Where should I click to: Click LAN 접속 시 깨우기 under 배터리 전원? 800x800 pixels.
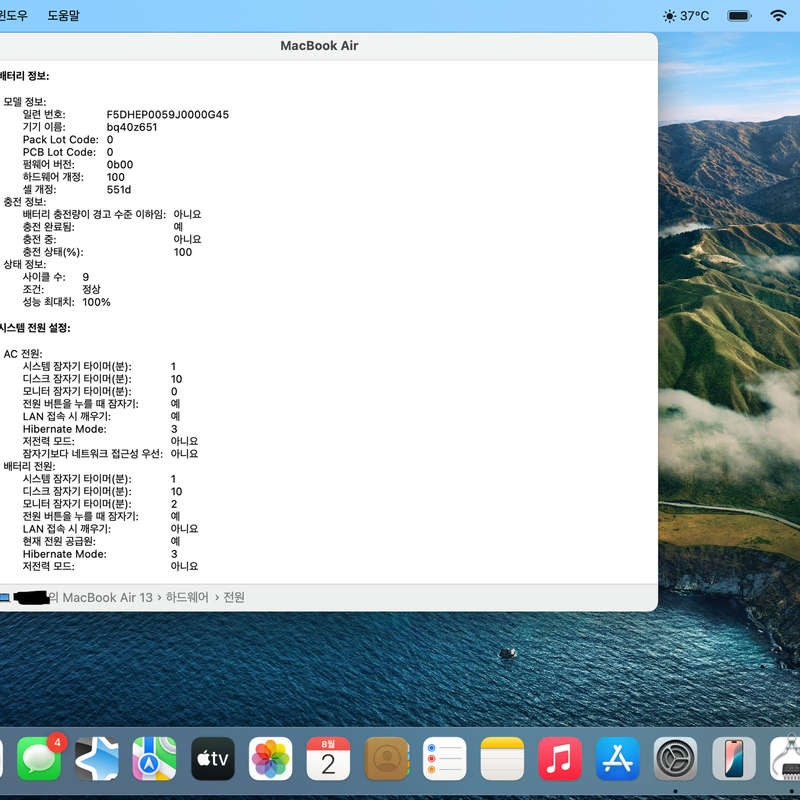point(67,529)
